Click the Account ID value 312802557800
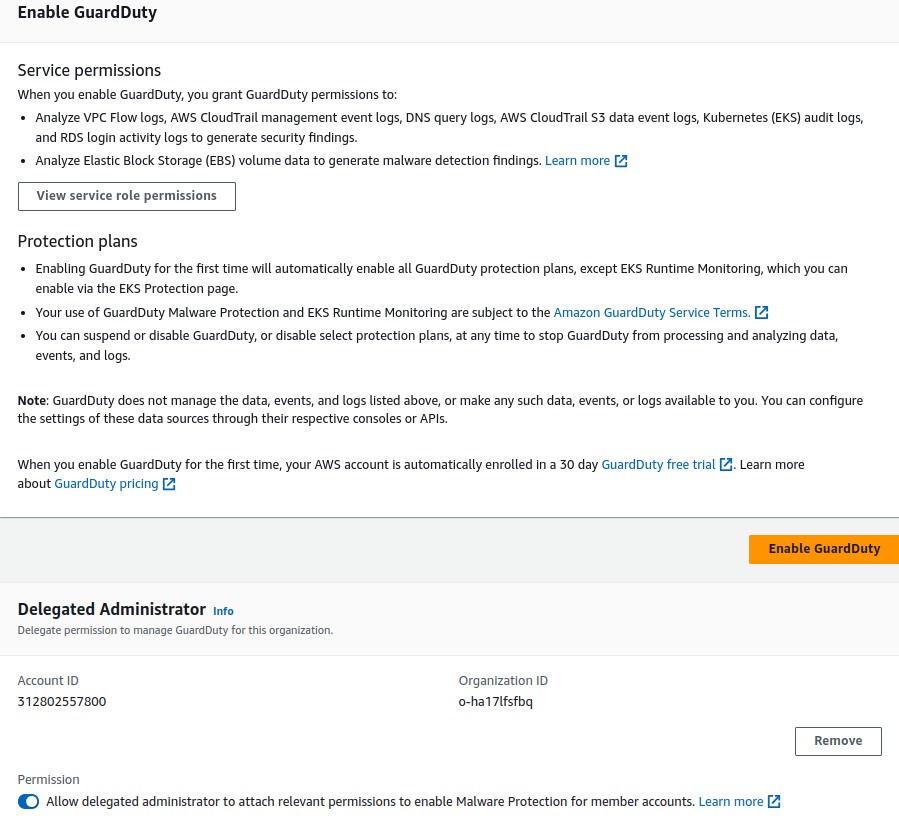 tap(62, 701)
